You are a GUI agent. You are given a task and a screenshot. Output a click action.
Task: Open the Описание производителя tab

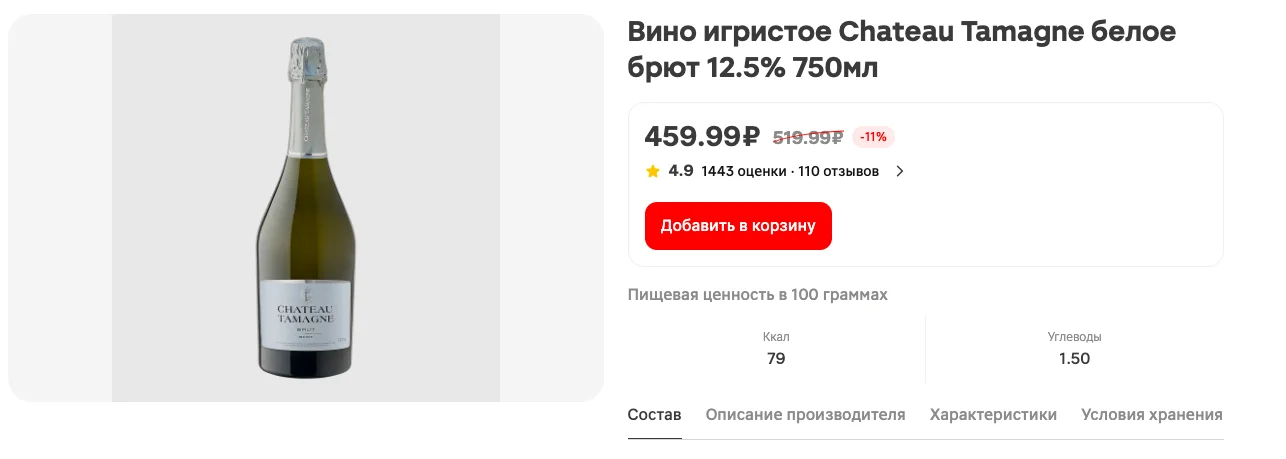tap(805, 415)
